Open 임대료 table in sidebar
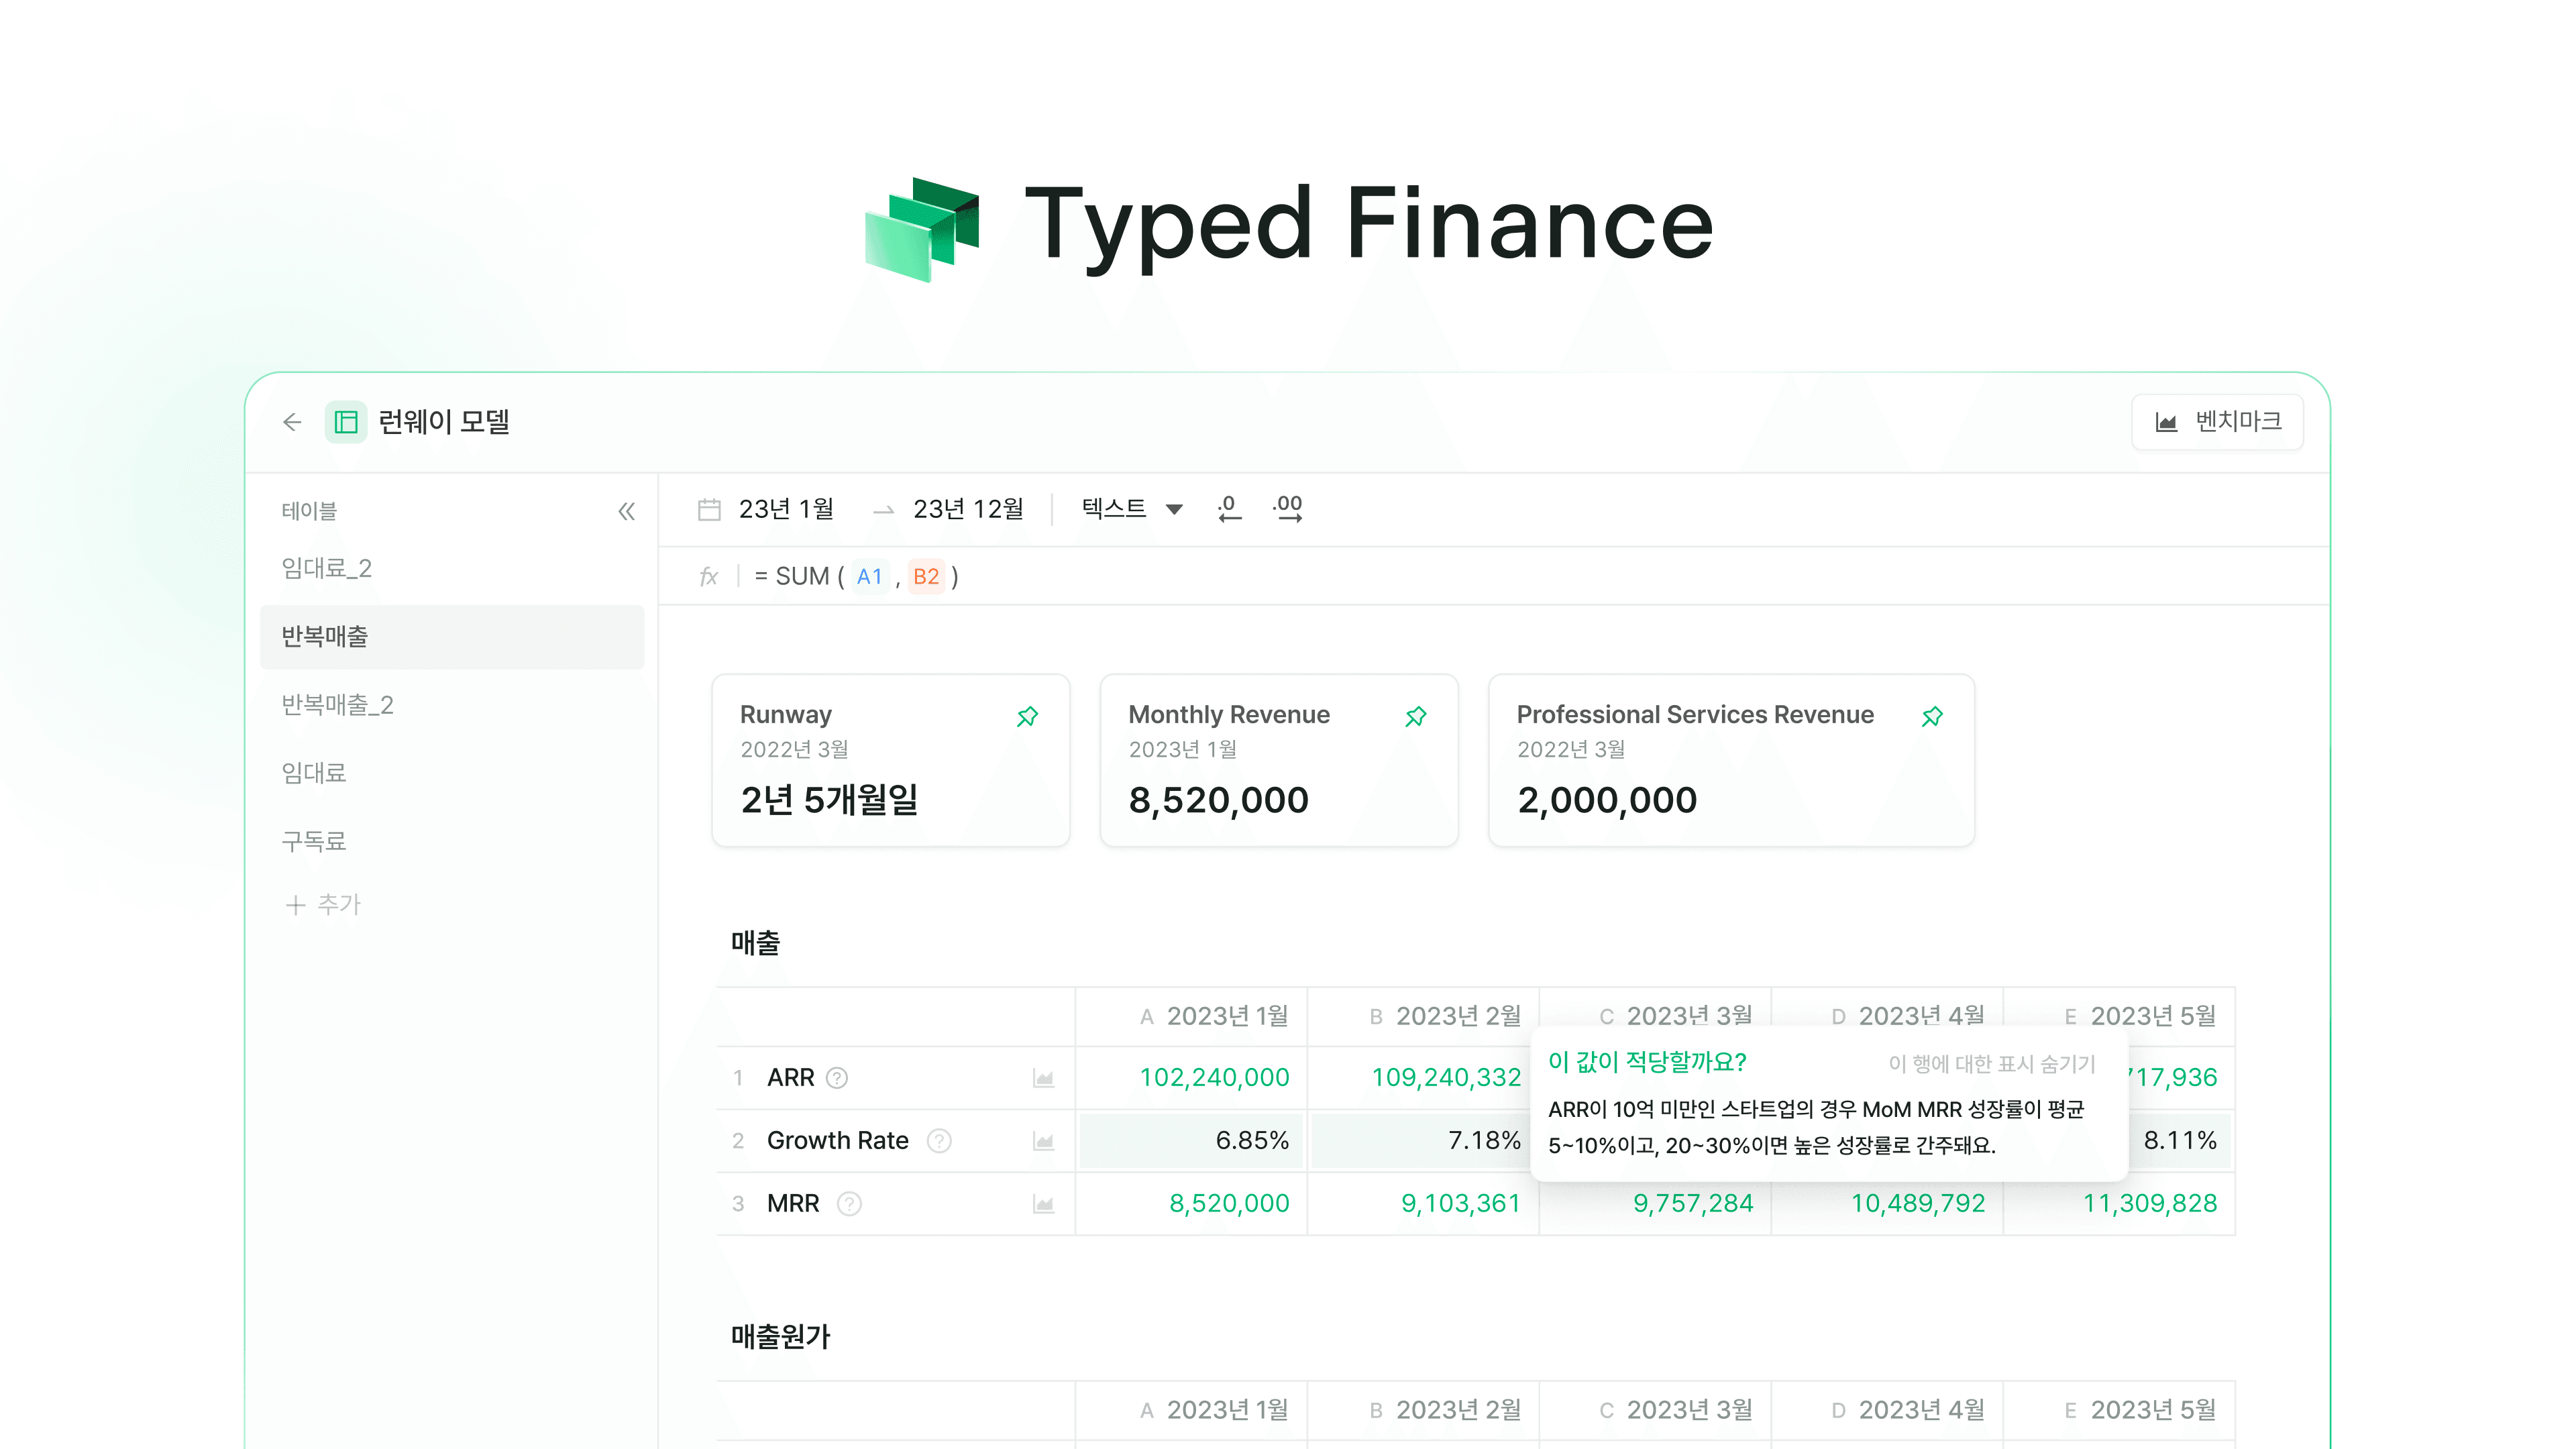The width and height of the screenshot is (2576, 1449). (x=313, y=773)
